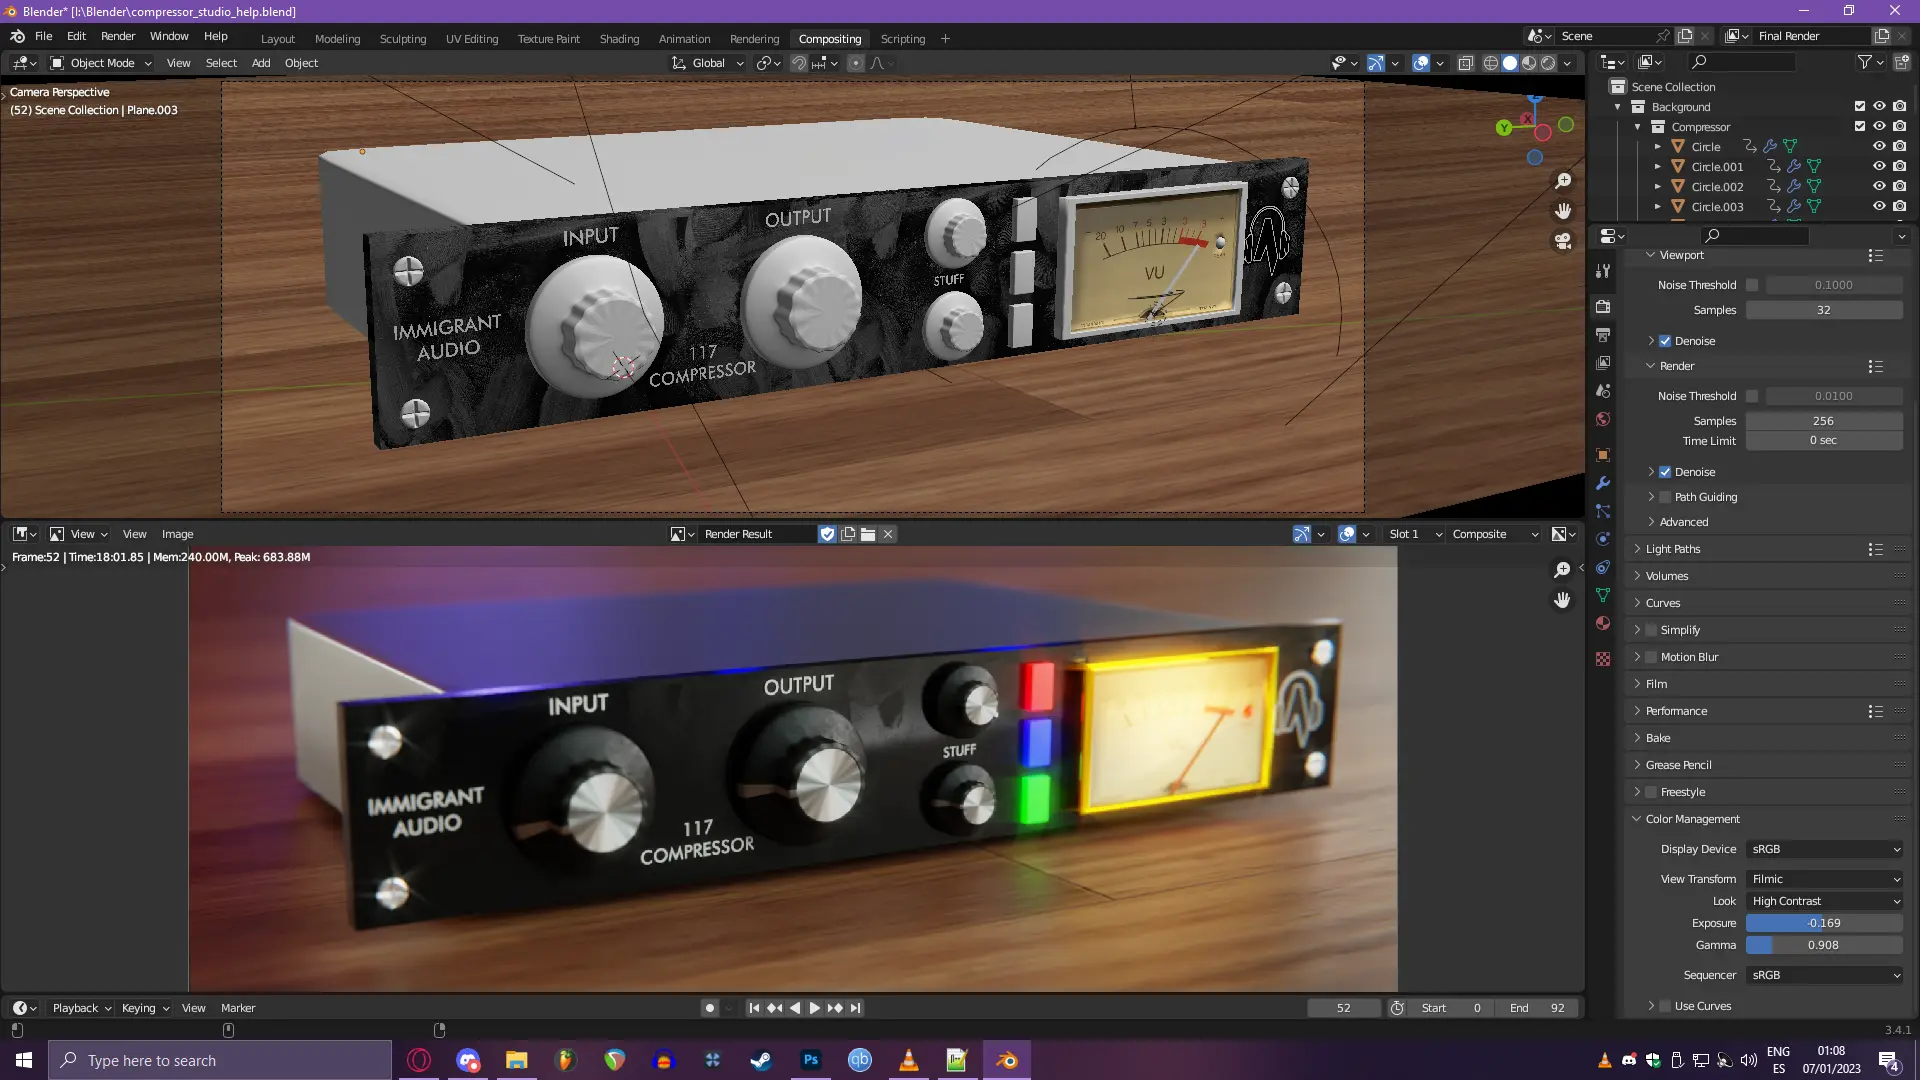The image size is (1920, 1080).
Task: Enable Path Guiding checkbox
Action: 1665,497
